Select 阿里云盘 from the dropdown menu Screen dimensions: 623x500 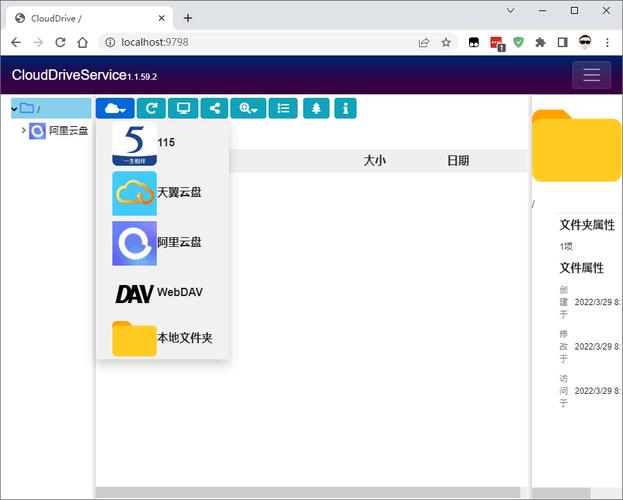pyautogui.click(x=162, y=243)
